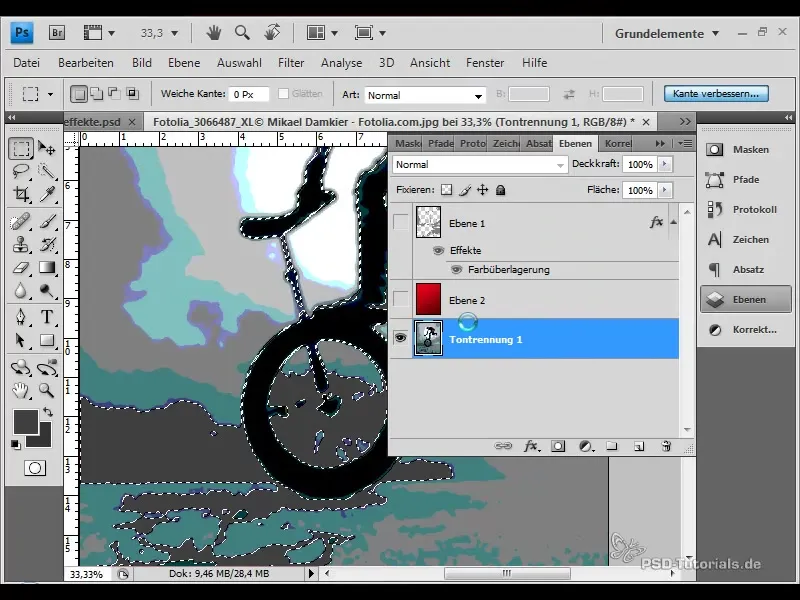Select the Dodge tool

point(46,290)
